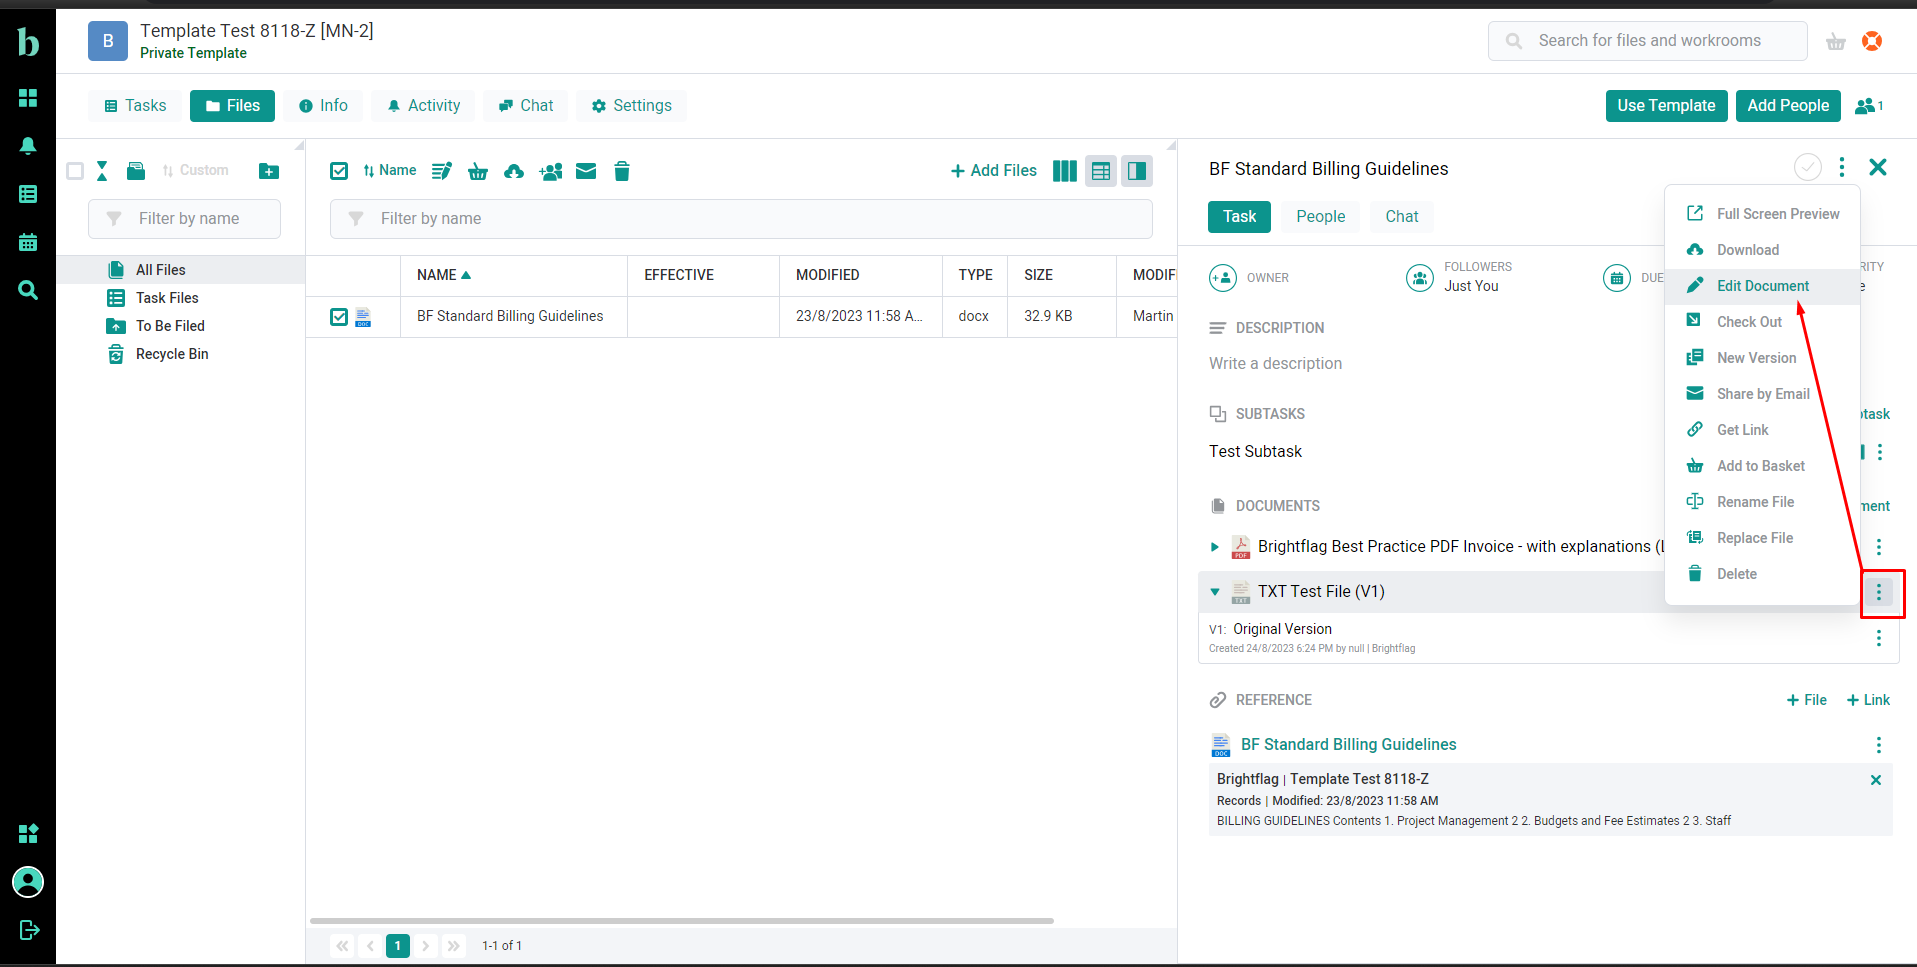The height and width of the screenshot is (967, 1917).
Task: Click search for files and workrooms field
Action: point(1647,41)
